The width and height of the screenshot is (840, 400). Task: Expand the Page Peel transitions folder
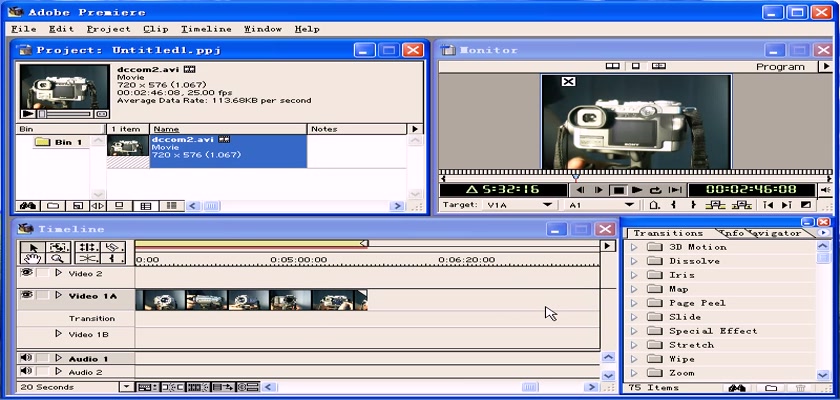(x=634, y=303)
